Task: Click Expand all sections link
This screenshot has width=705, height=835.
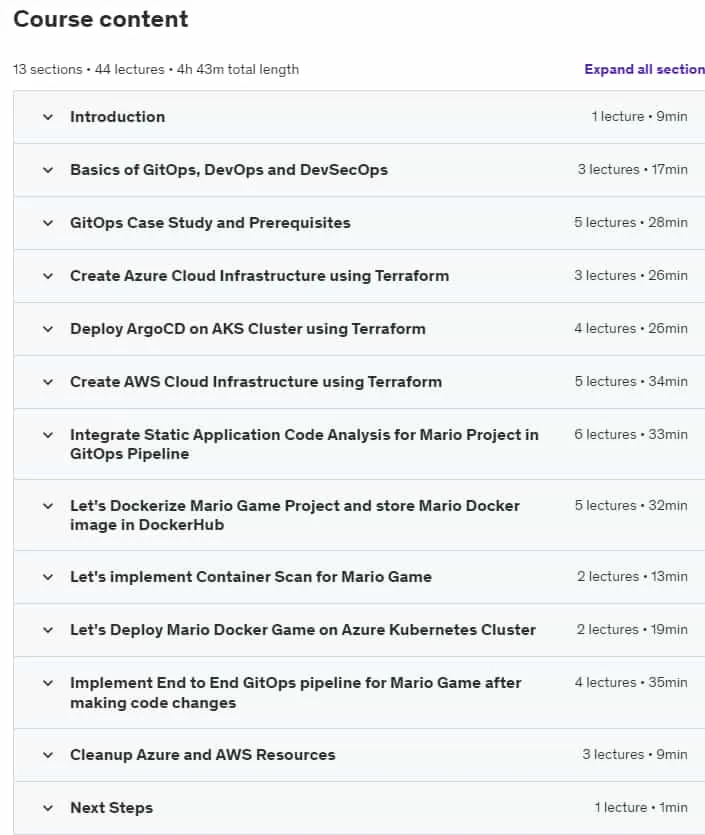Action: pos(644,69)
